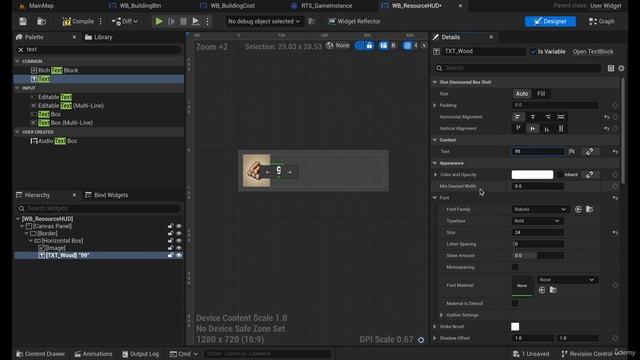Switch to the Library tab
The image size is (640, 360).
[98, 37]
